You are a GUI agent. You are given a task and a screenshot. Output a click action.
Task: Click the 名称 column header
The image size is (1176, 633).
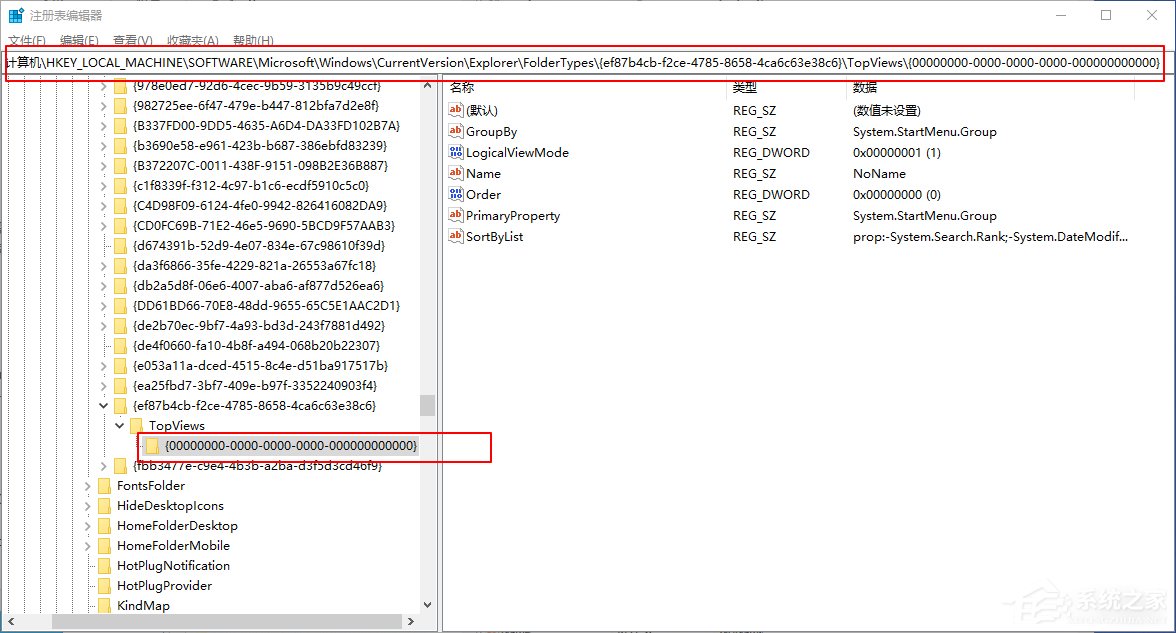(x=460, y=88)
